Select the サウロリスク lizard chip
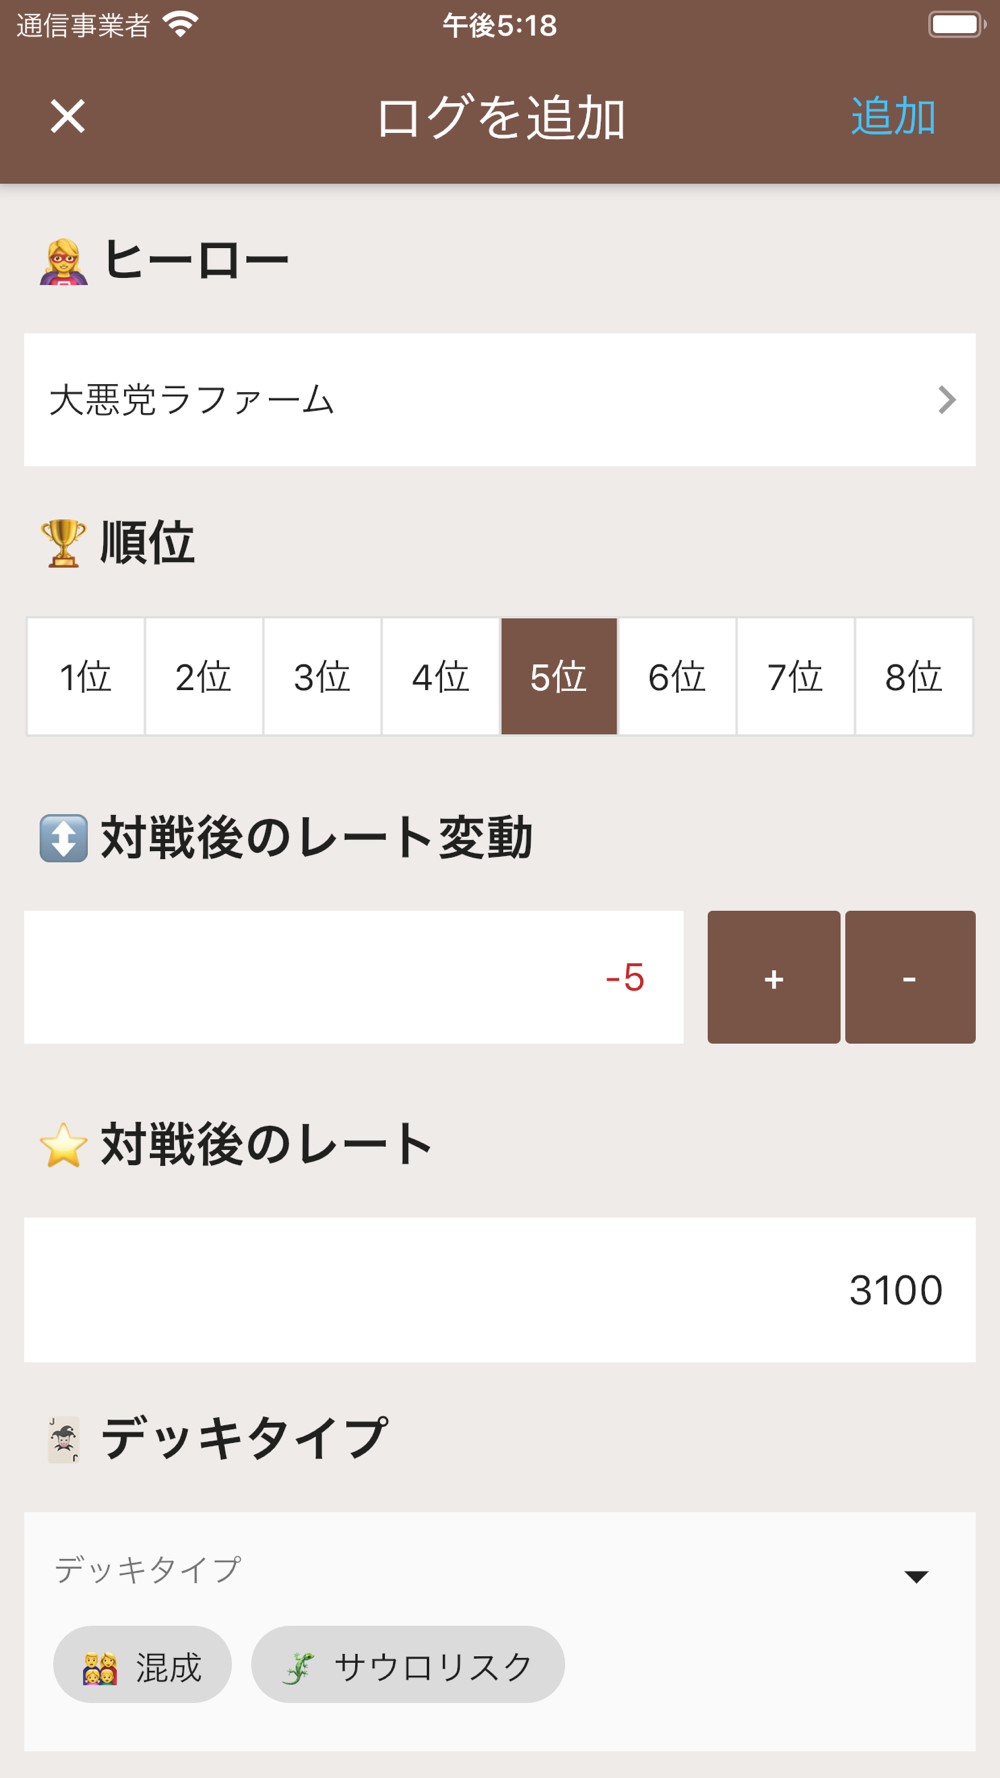 click(x=408, y=1665)
